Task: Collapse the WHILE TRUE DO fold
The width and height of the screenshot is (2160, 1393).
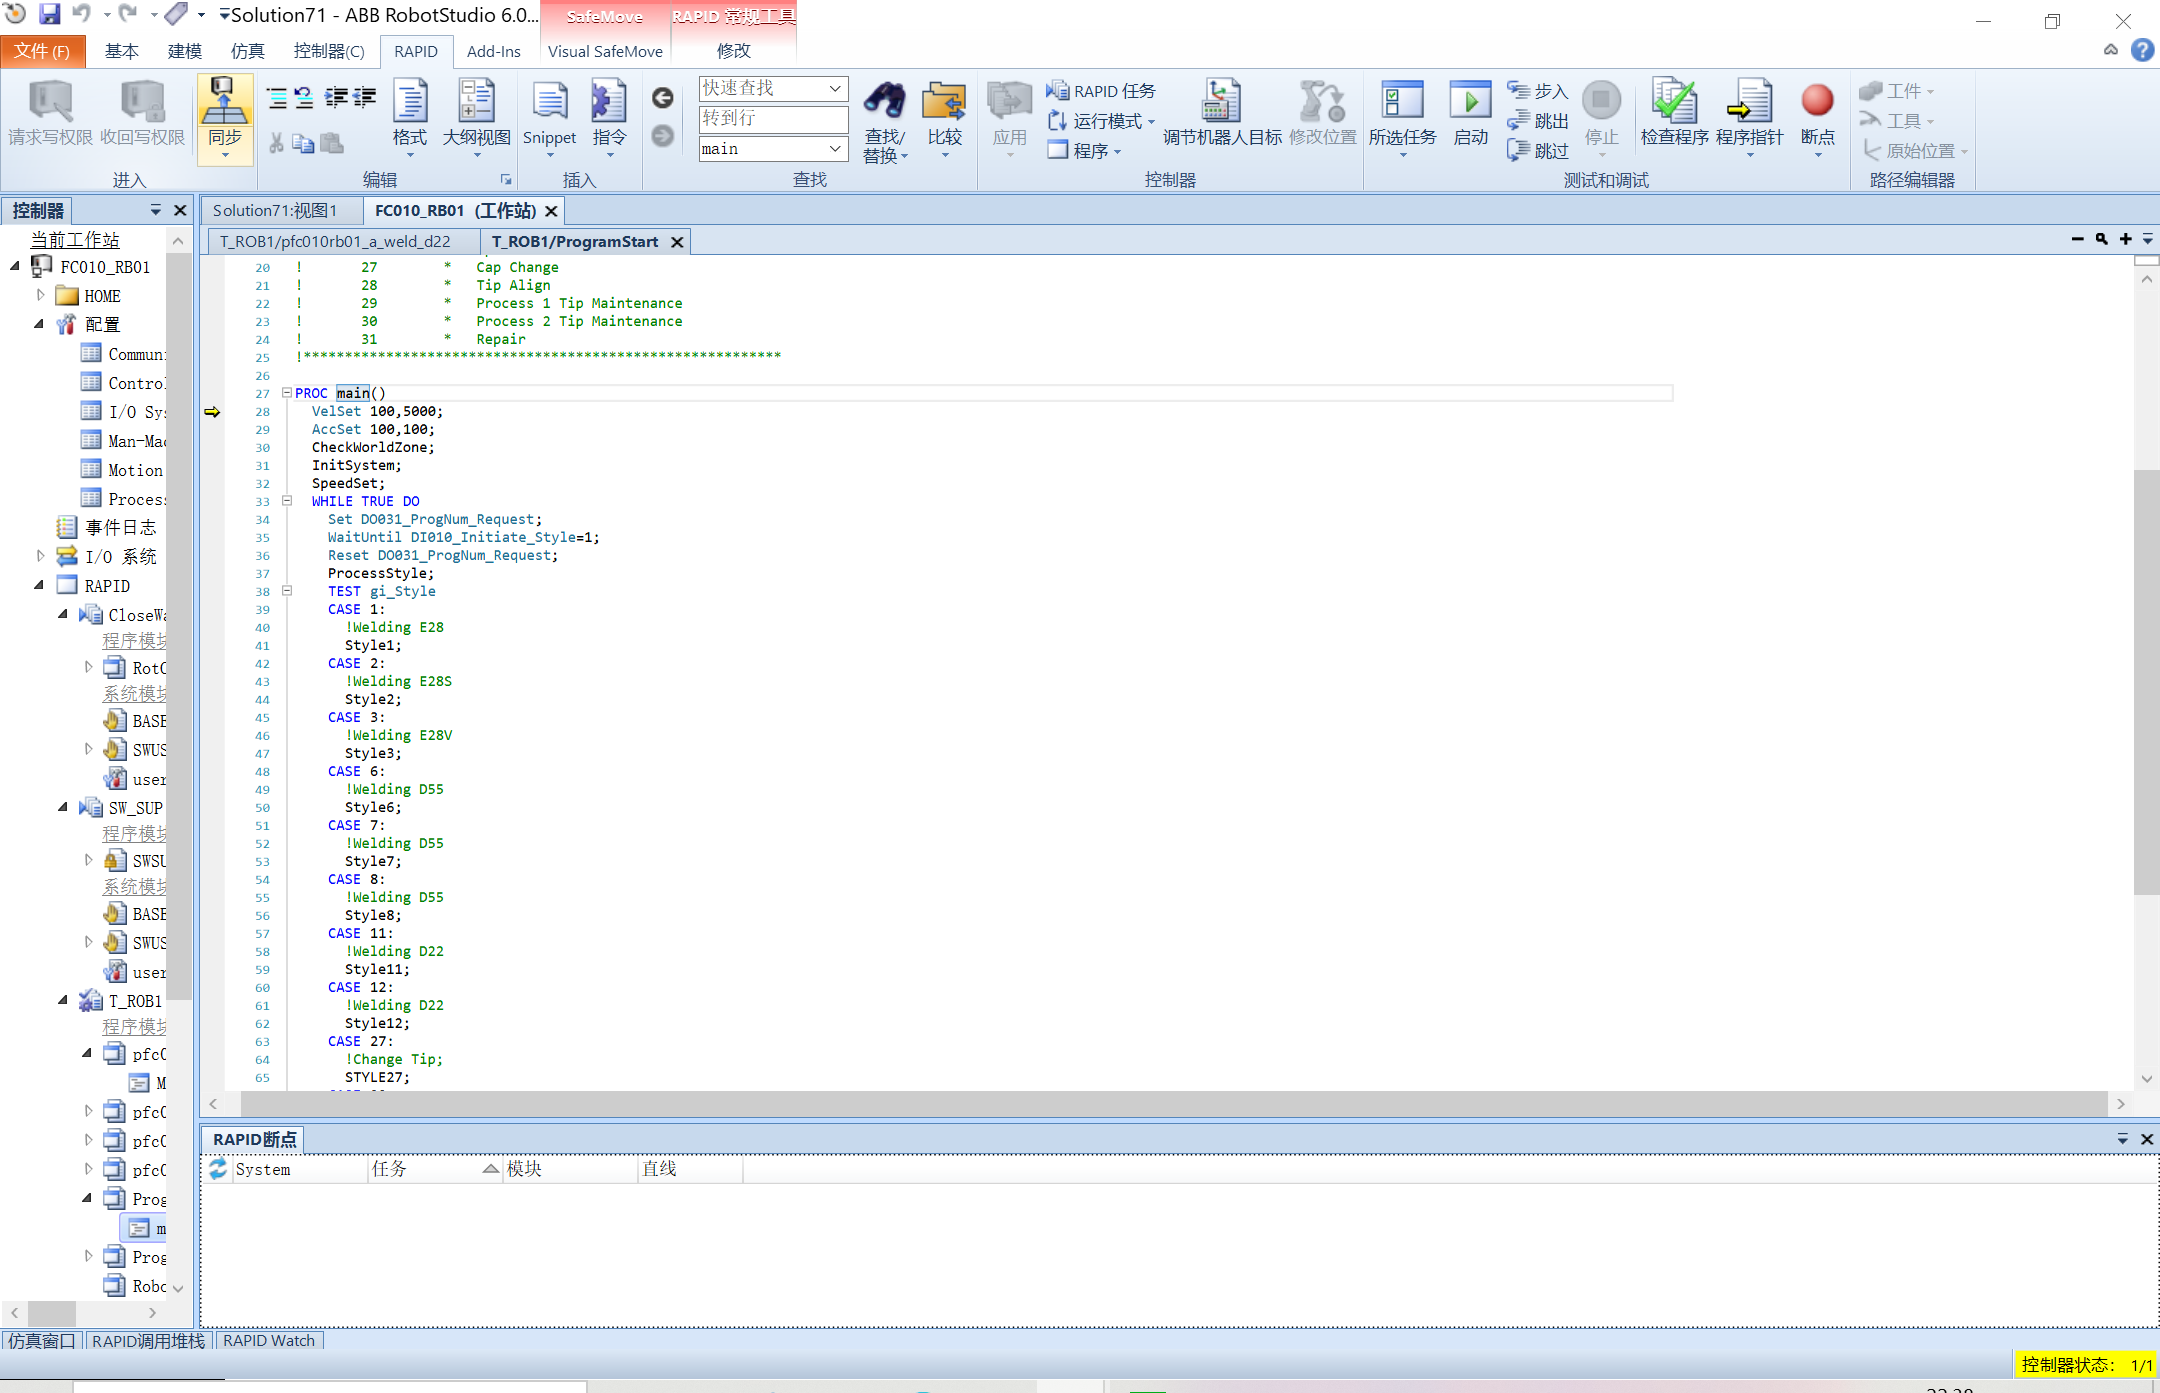Action: 287,501
